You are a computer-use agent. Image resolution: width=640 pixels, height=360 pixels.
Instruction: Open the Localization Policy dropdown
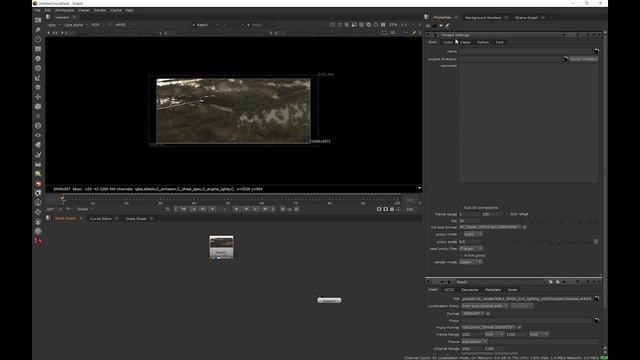tap(484, 306)
